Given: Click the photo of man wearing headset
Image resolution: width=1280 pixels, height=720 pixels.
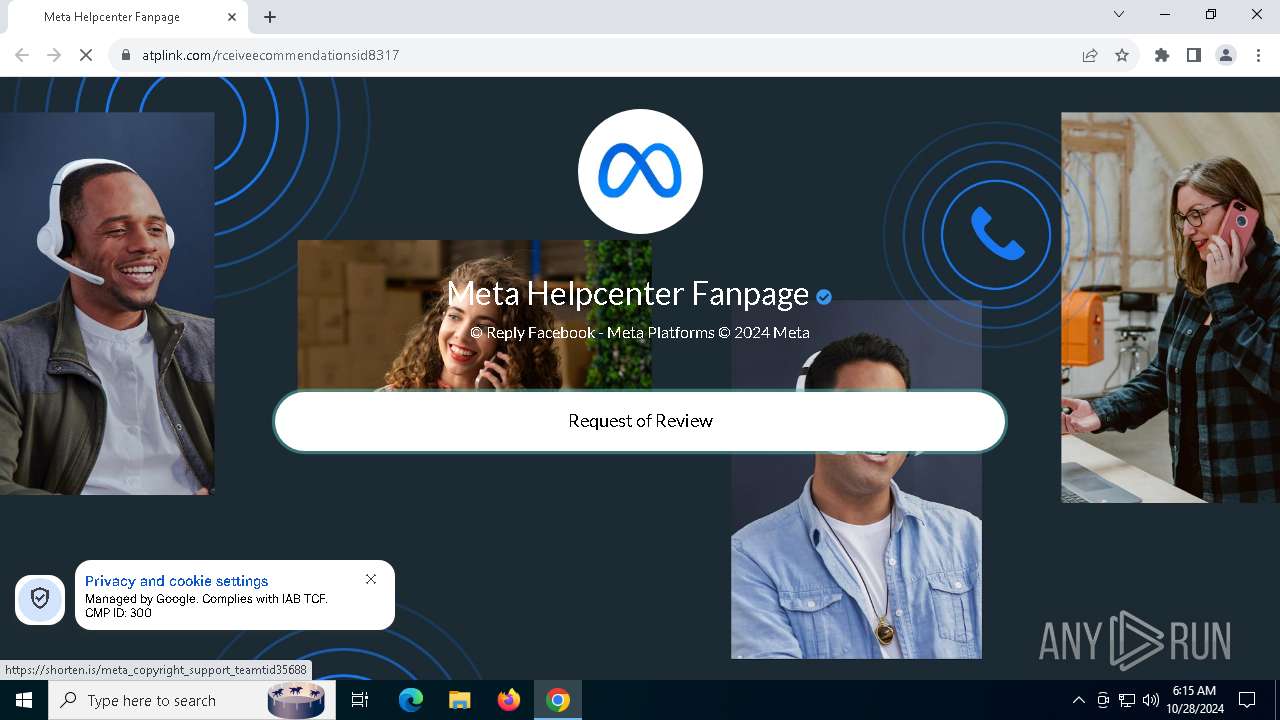Looking at the screenshot, I should (107, 303).
